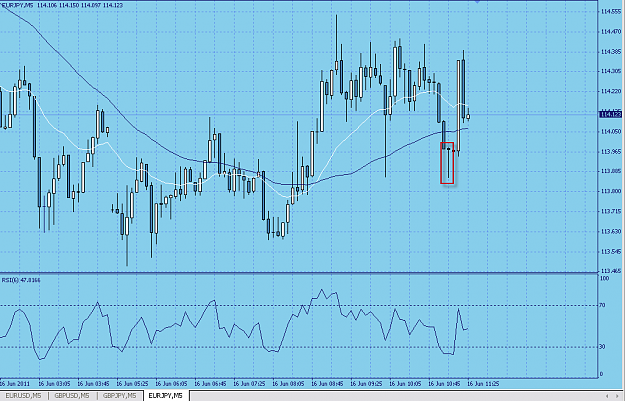Viewport: 625px width, 401px height.
Task: Click the left arrow in the tab bar
Action: click(x=607, y=396)
